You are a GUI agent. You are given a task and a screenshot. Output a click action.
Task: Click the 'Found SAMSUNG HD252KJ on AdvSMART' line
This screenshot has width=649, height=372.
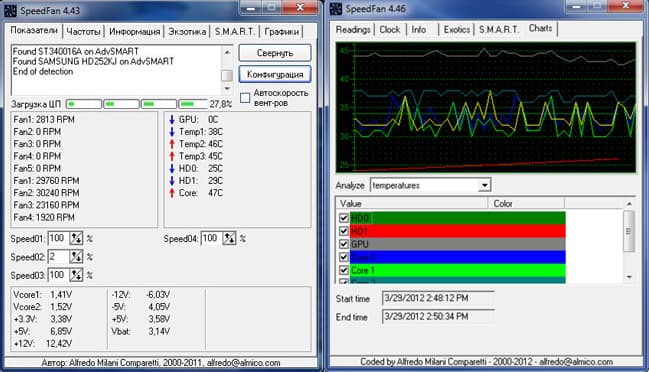tap(93, 61)
